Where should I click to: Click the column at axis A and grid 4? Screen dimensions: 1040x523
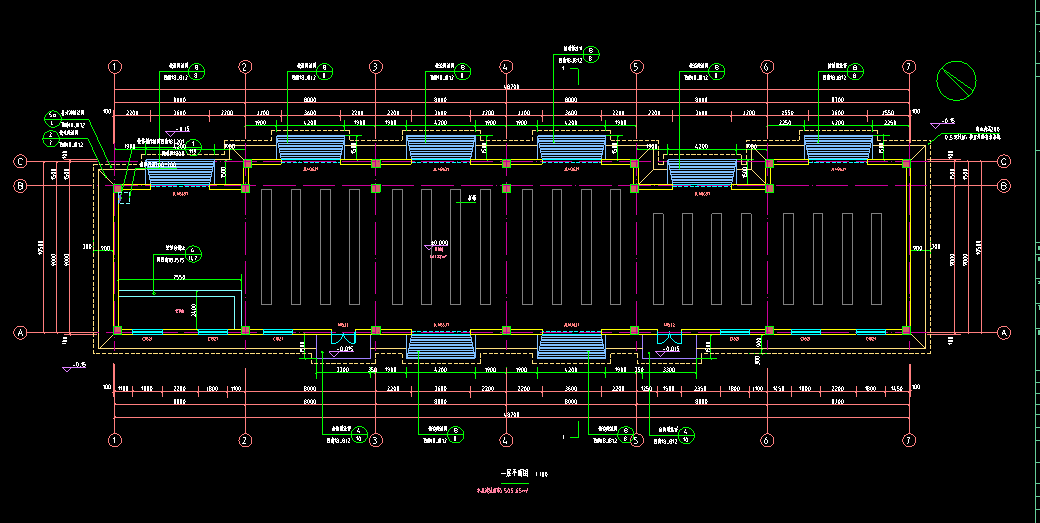tap(506, 329)
